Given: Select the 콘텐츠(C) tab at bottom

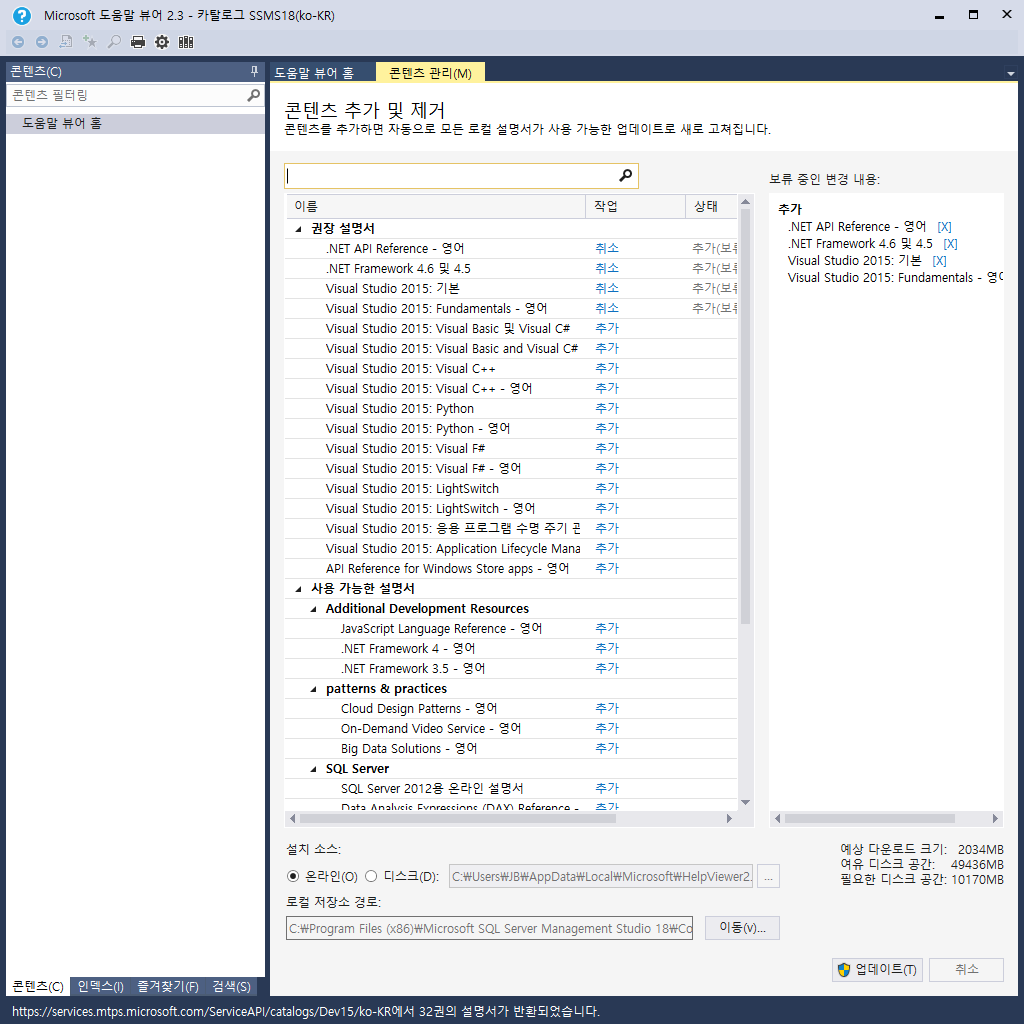Looking at the screenshot, I should pos(38,986).
